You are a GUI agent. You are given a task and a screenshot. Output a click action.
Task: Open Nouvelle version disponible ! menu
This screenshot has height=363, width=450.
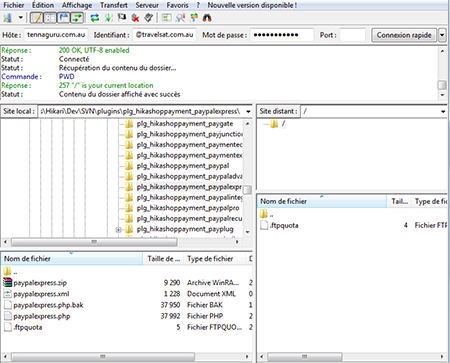pos(252,5)
